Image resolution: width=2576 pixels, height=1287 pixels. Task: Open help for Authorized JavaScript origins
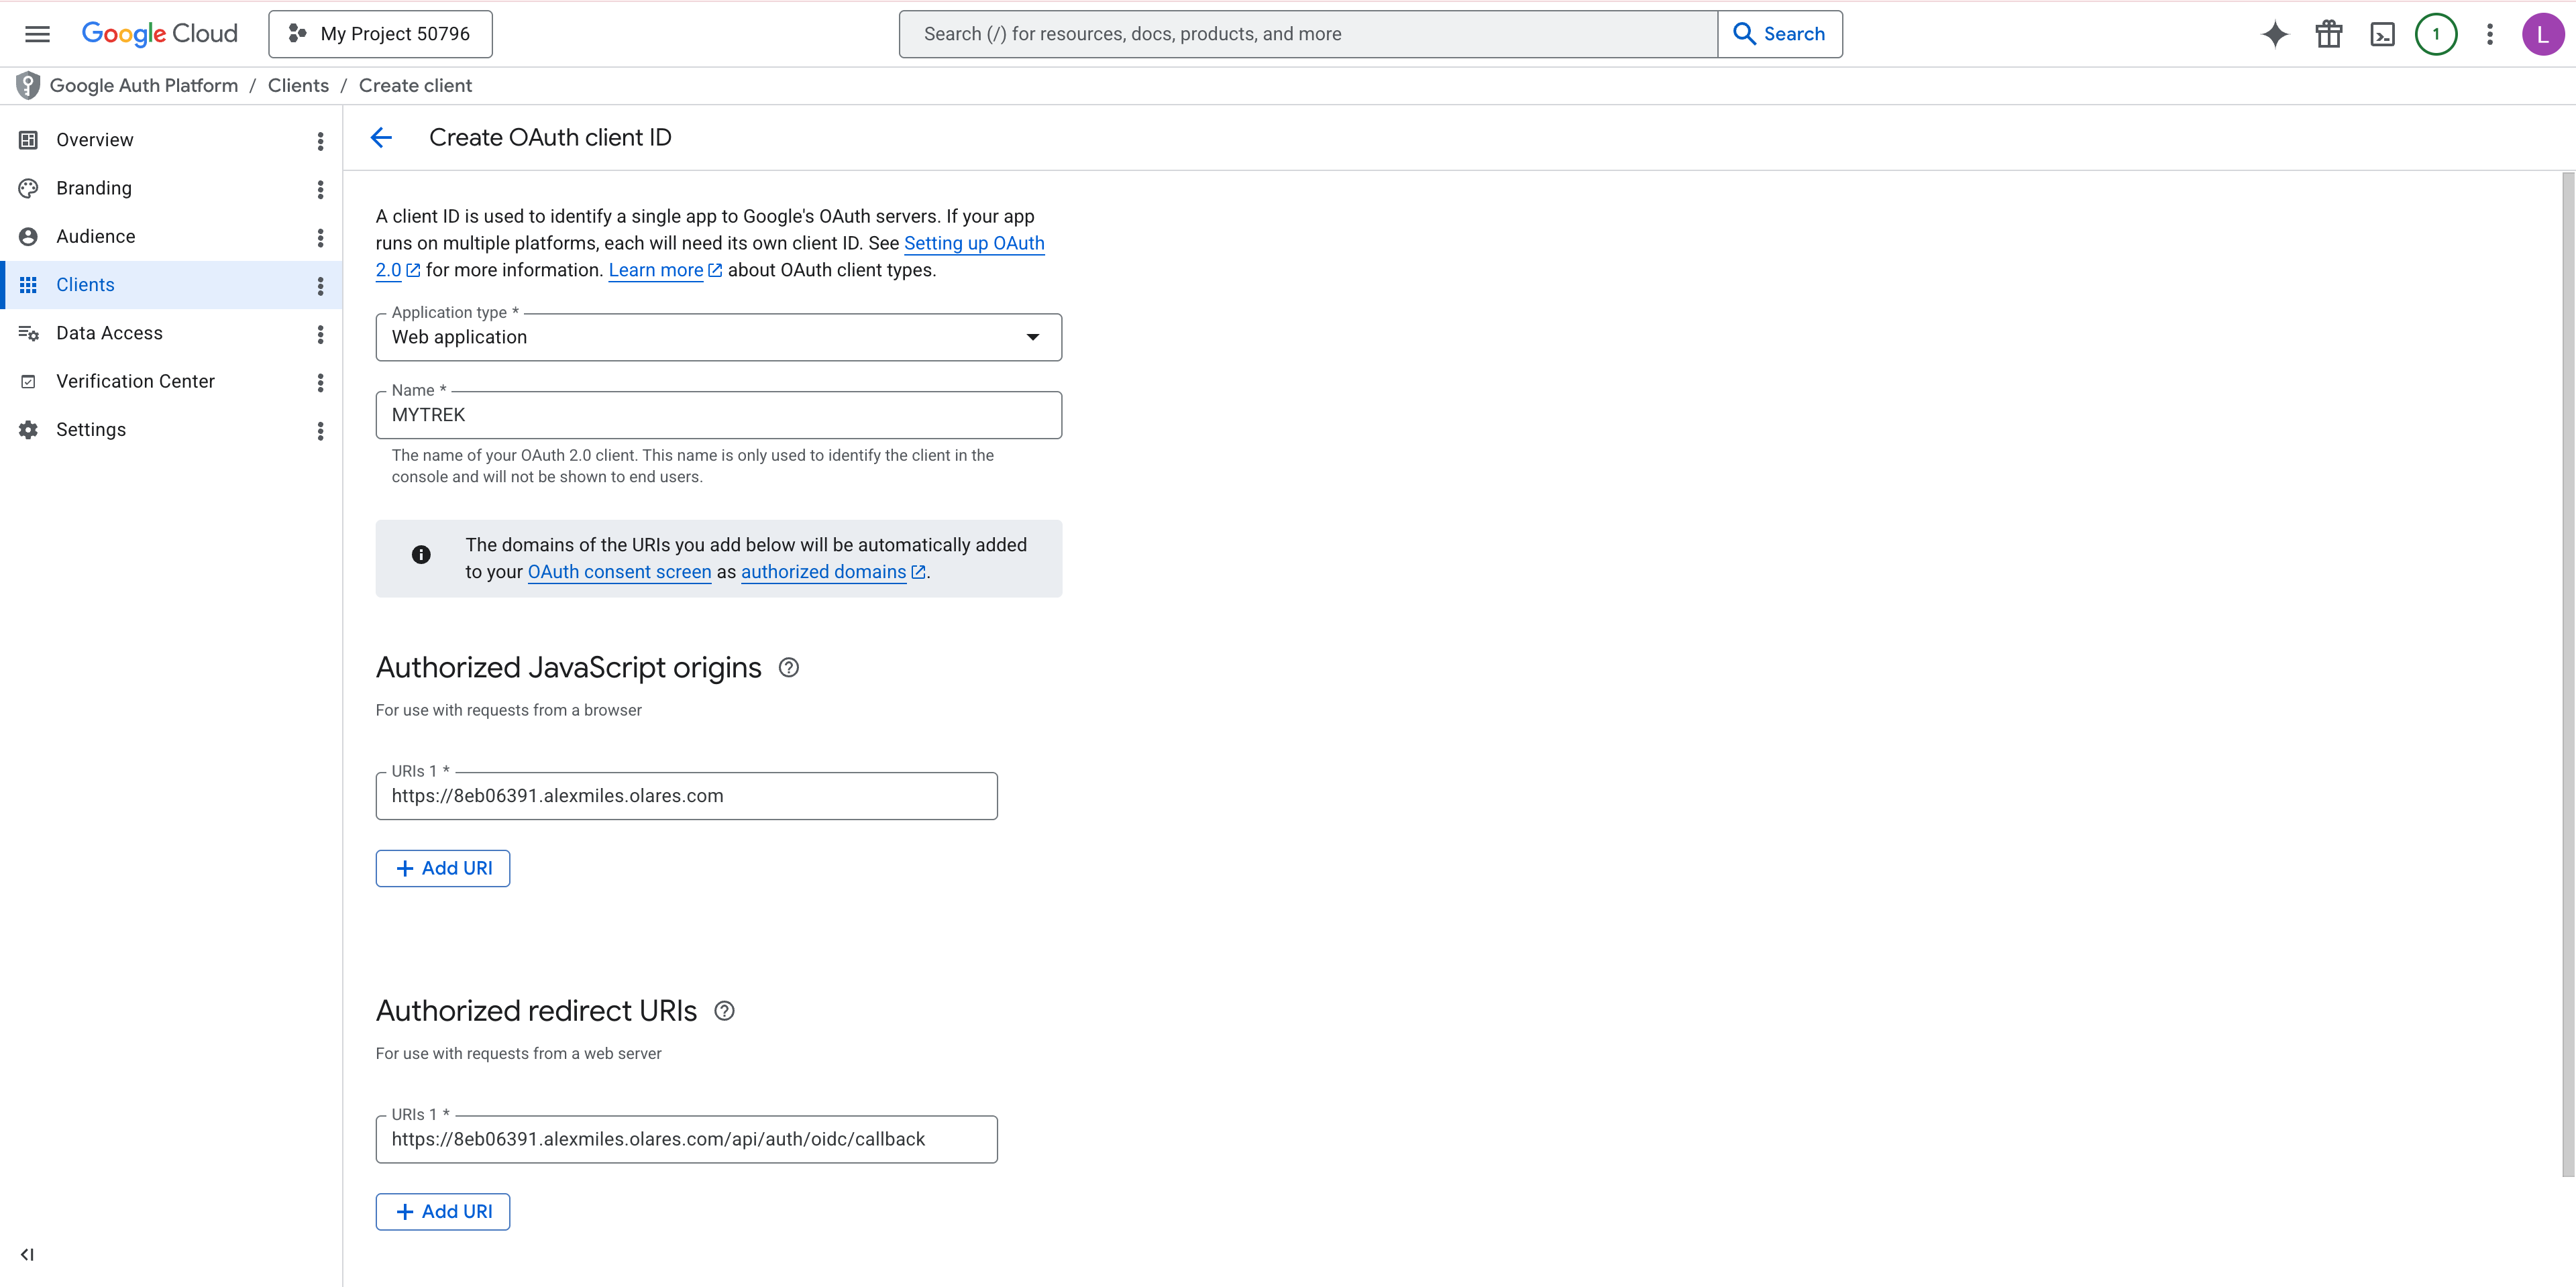click(788, 667)
